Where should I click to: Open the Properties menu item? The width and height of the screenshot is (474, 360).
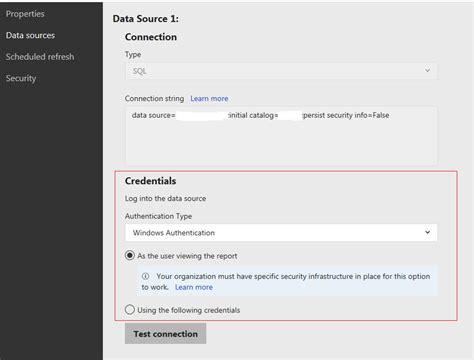(25, 14)
